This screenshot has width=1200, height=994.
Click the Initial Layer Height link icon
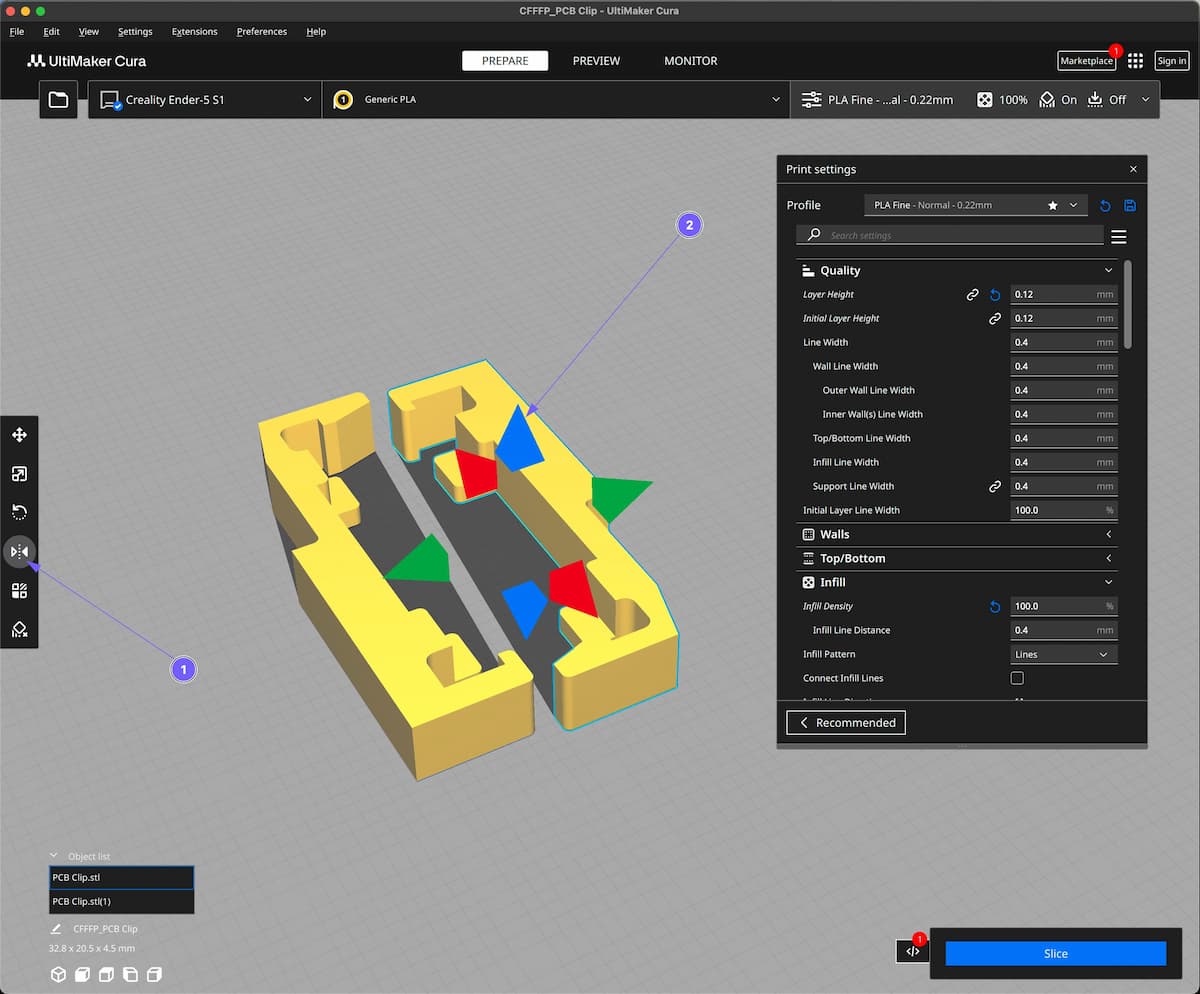click(x=995, y=319)
